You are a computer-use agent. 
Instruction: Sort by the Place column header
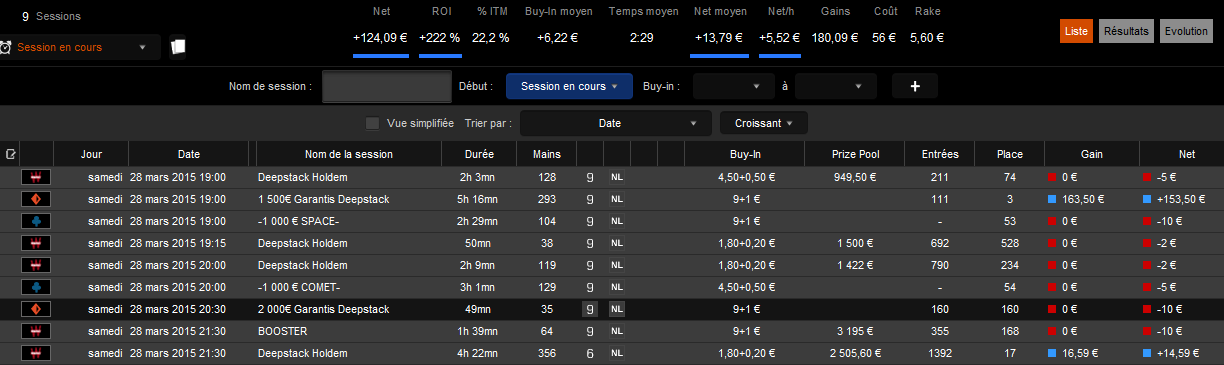1010,154
